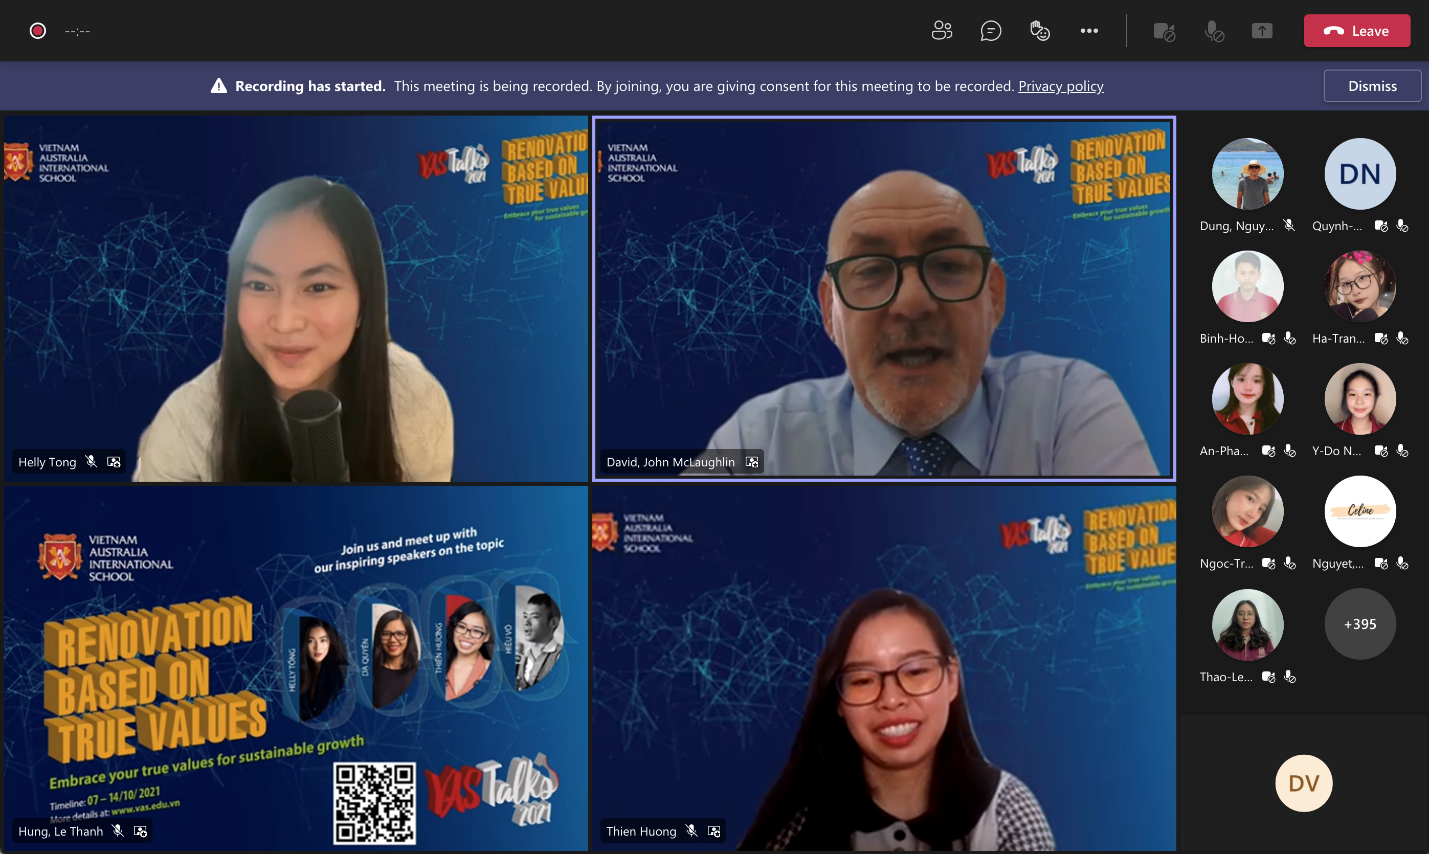The height and width of the screenshot is (854, 1429).
Task: Click the muted mic icon beside Thien Huong
Action: coord(691,831)
